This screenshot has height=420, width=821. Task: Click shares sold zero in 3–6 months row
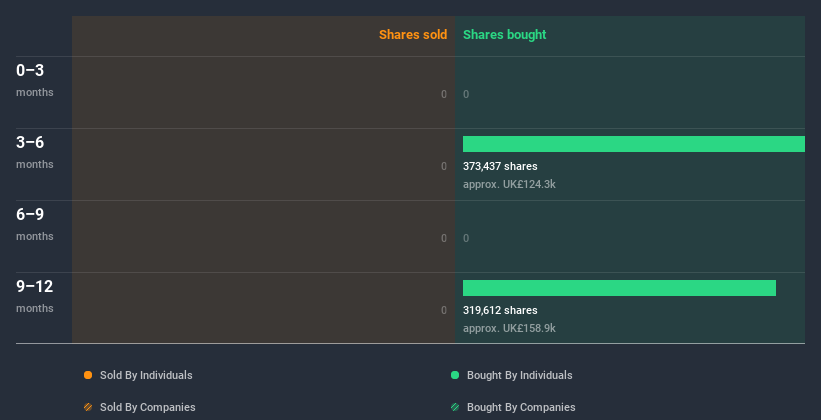pyautogui.click(x=444, y=166)
